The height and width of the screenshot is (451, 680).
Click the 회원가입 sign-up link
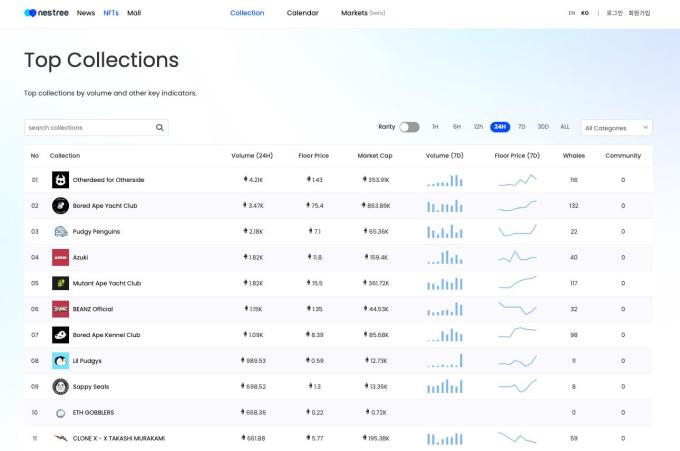point(638,13)
